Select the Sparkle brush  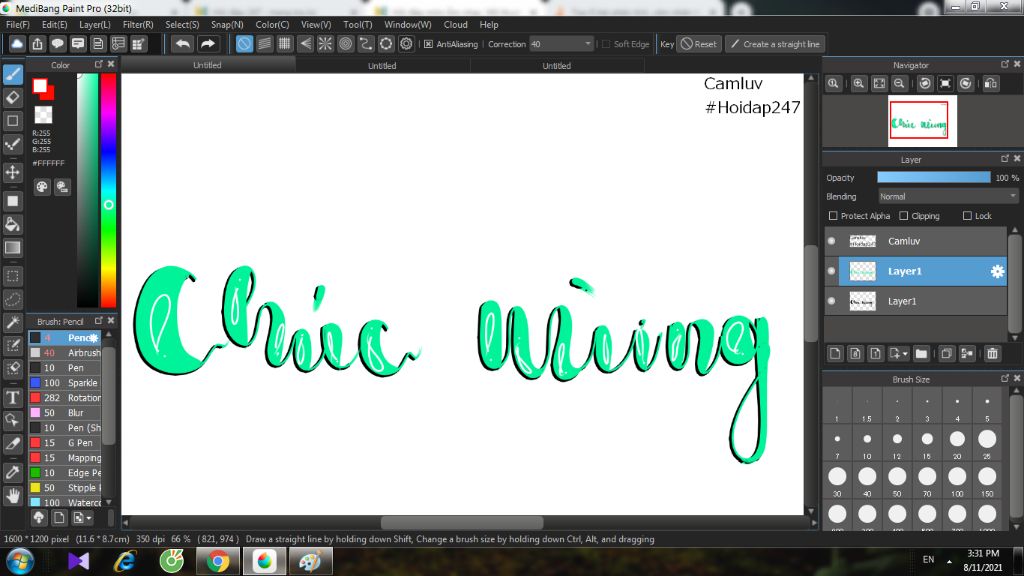pyautogui.click(x=65, y=383)
